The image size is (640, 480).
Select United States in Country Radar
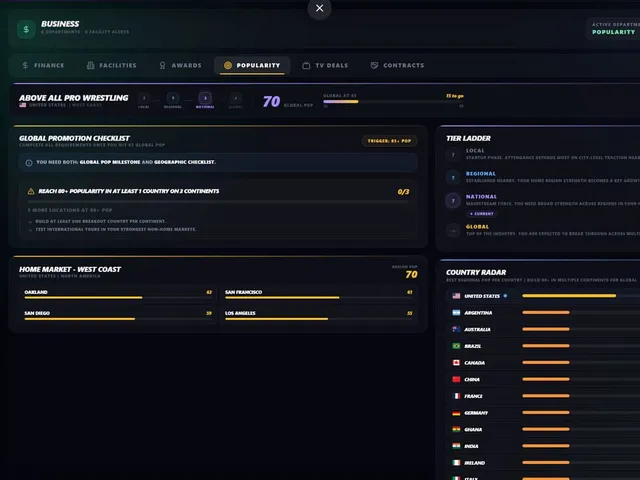pos(545,296)
